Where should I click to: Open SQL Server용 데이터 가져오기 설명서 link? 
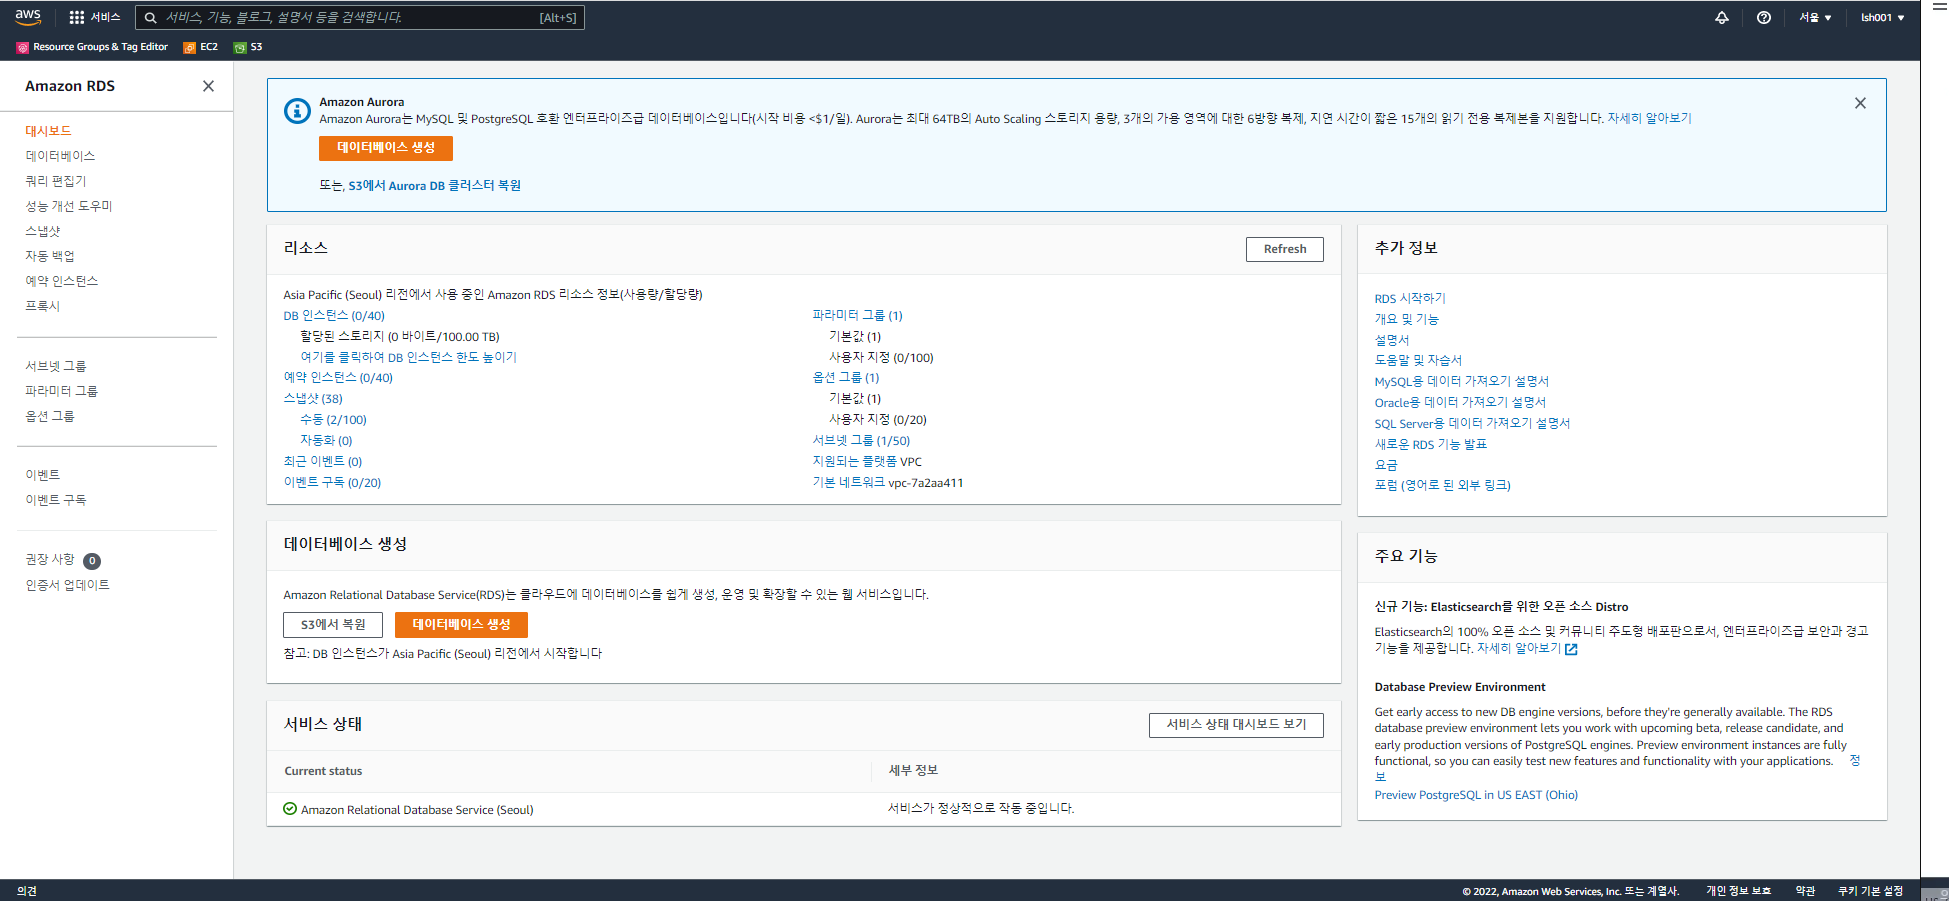(x=1472, y=424)
